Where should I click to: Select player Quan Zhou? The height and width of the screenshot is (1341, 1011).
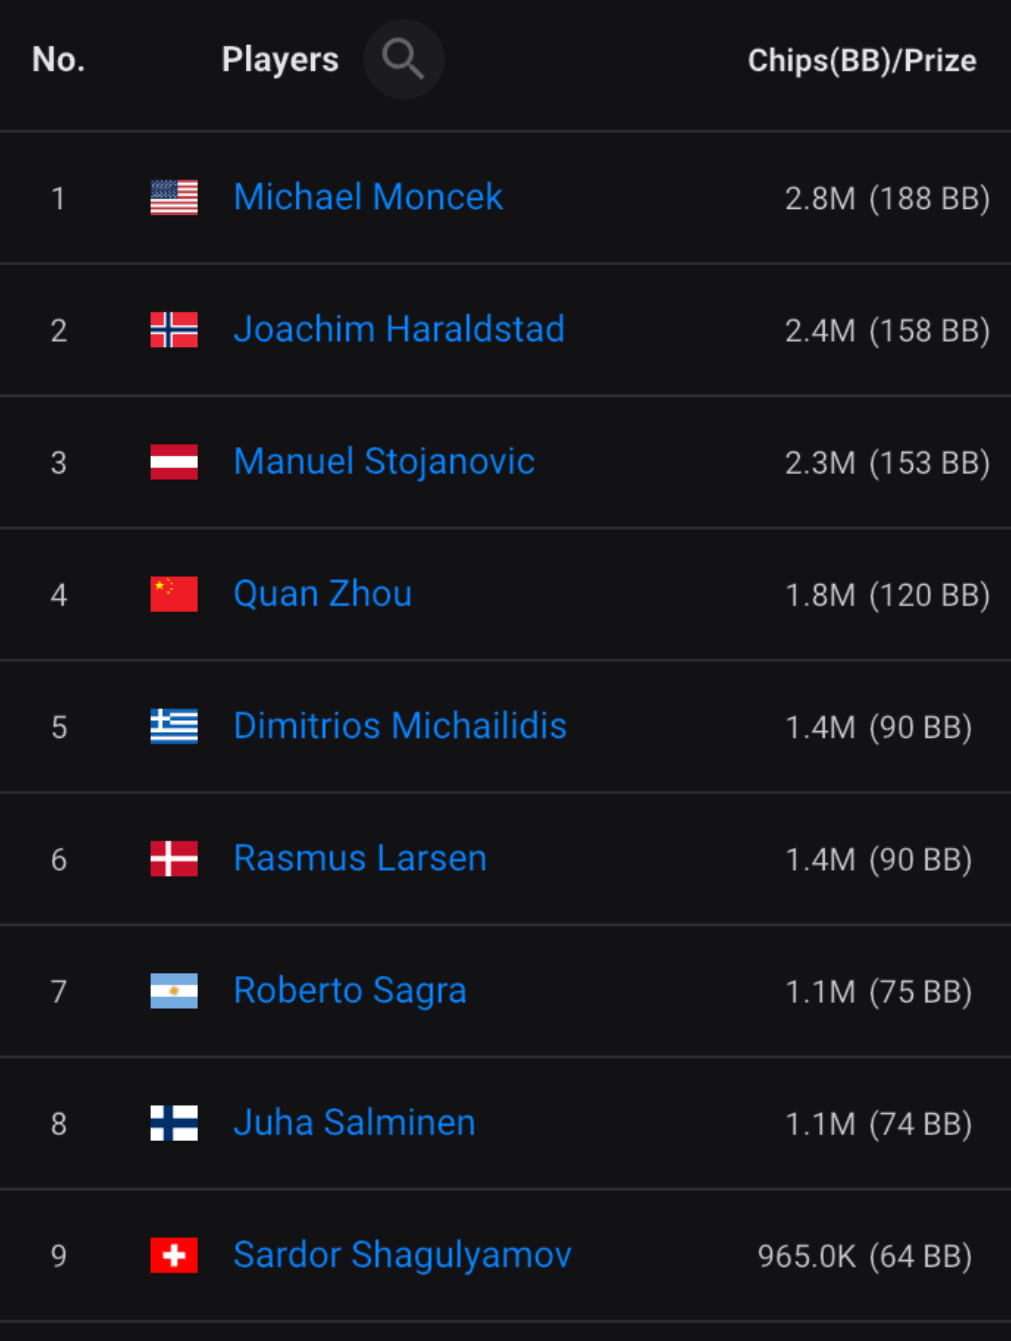click(x=322, y=593)
